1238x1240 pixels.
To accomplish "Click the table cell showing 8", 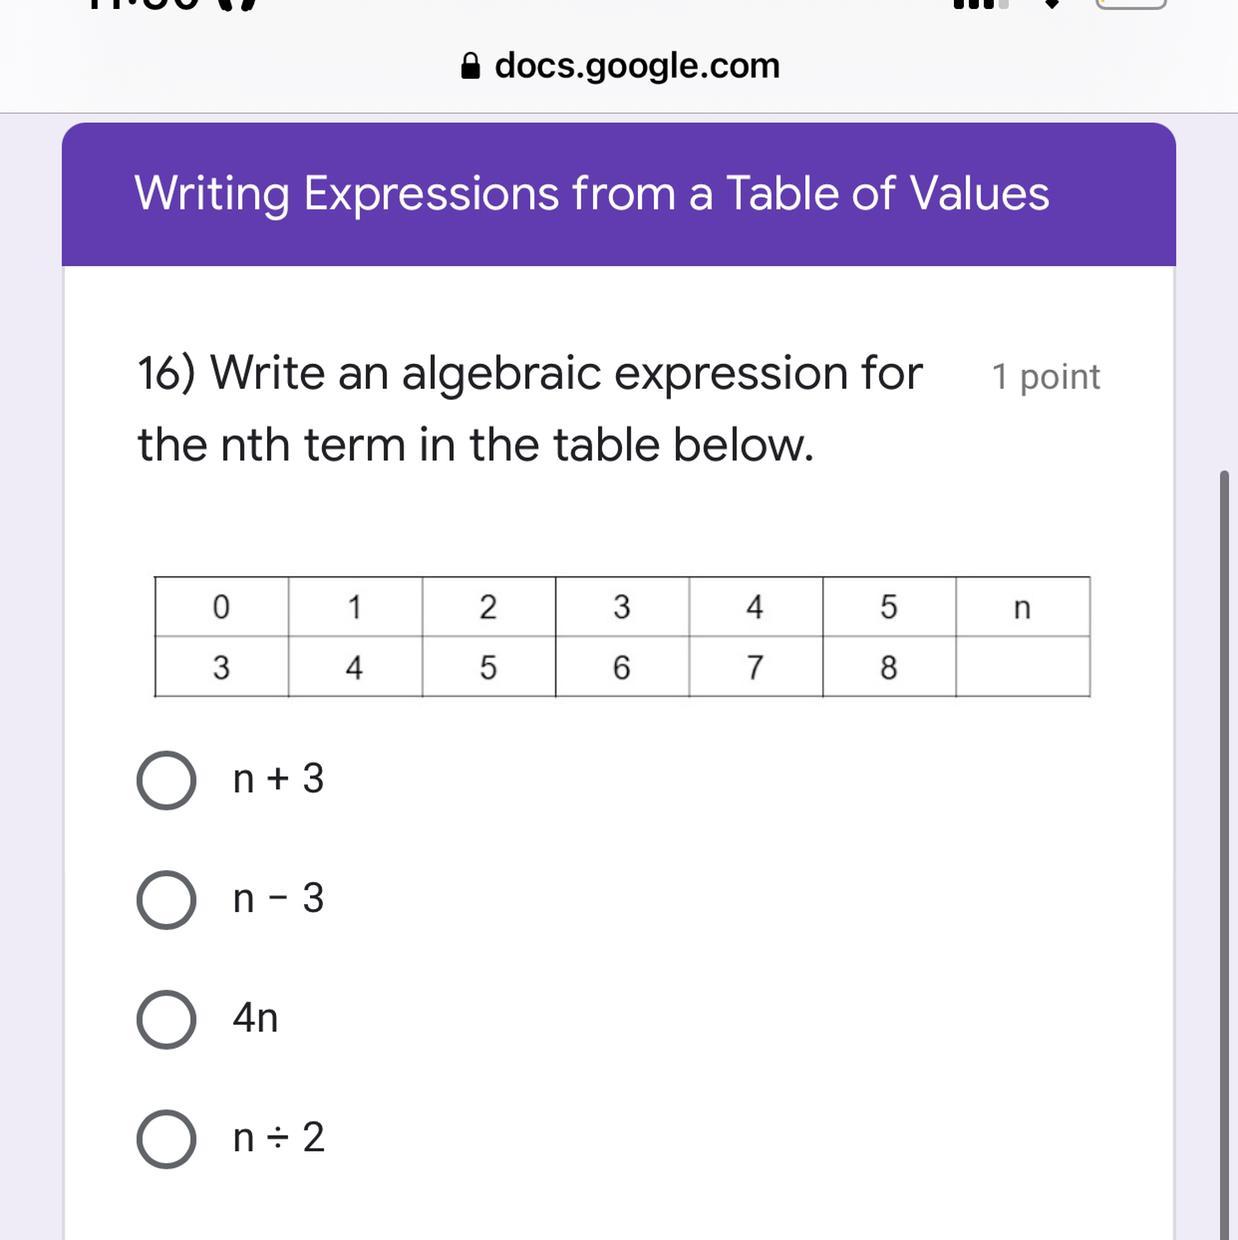I will pyautogui.click(x=889, y=667).
